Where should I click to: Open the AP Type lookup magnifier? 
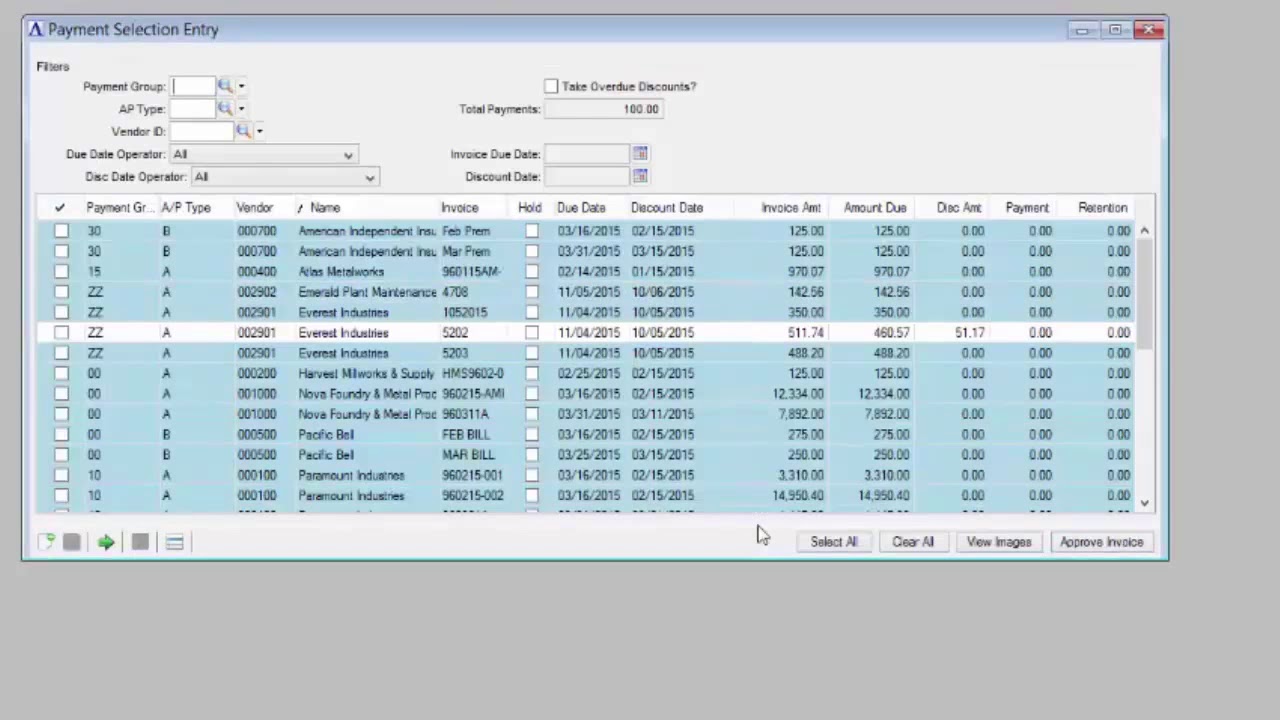tap(225, 109)
